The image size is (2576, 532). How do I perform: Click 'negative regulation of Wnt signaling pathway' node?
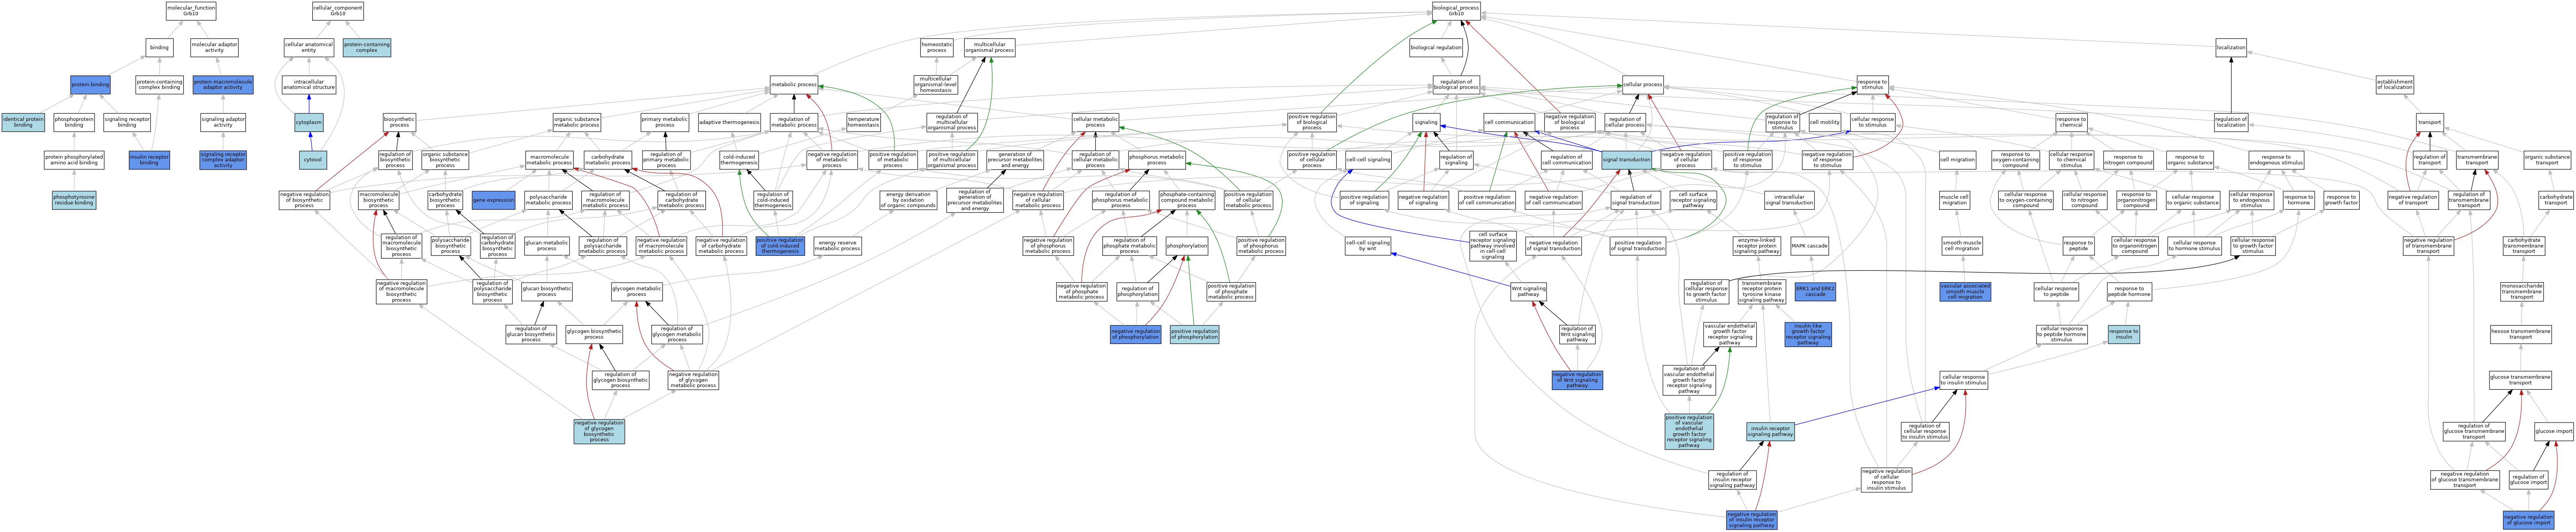click(x=1577, y=379)
